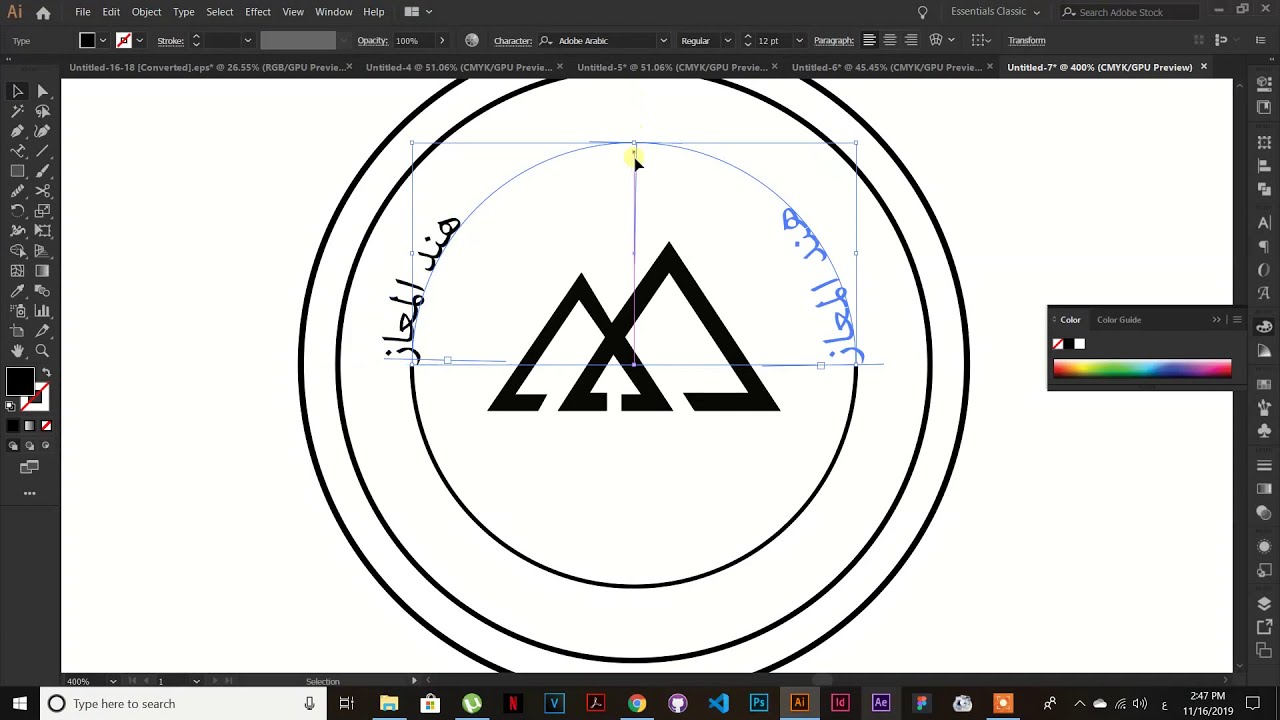Go to Illustrator home screen icon
The height and width of the screenshot is (720, 1280).
click(43, 12)
